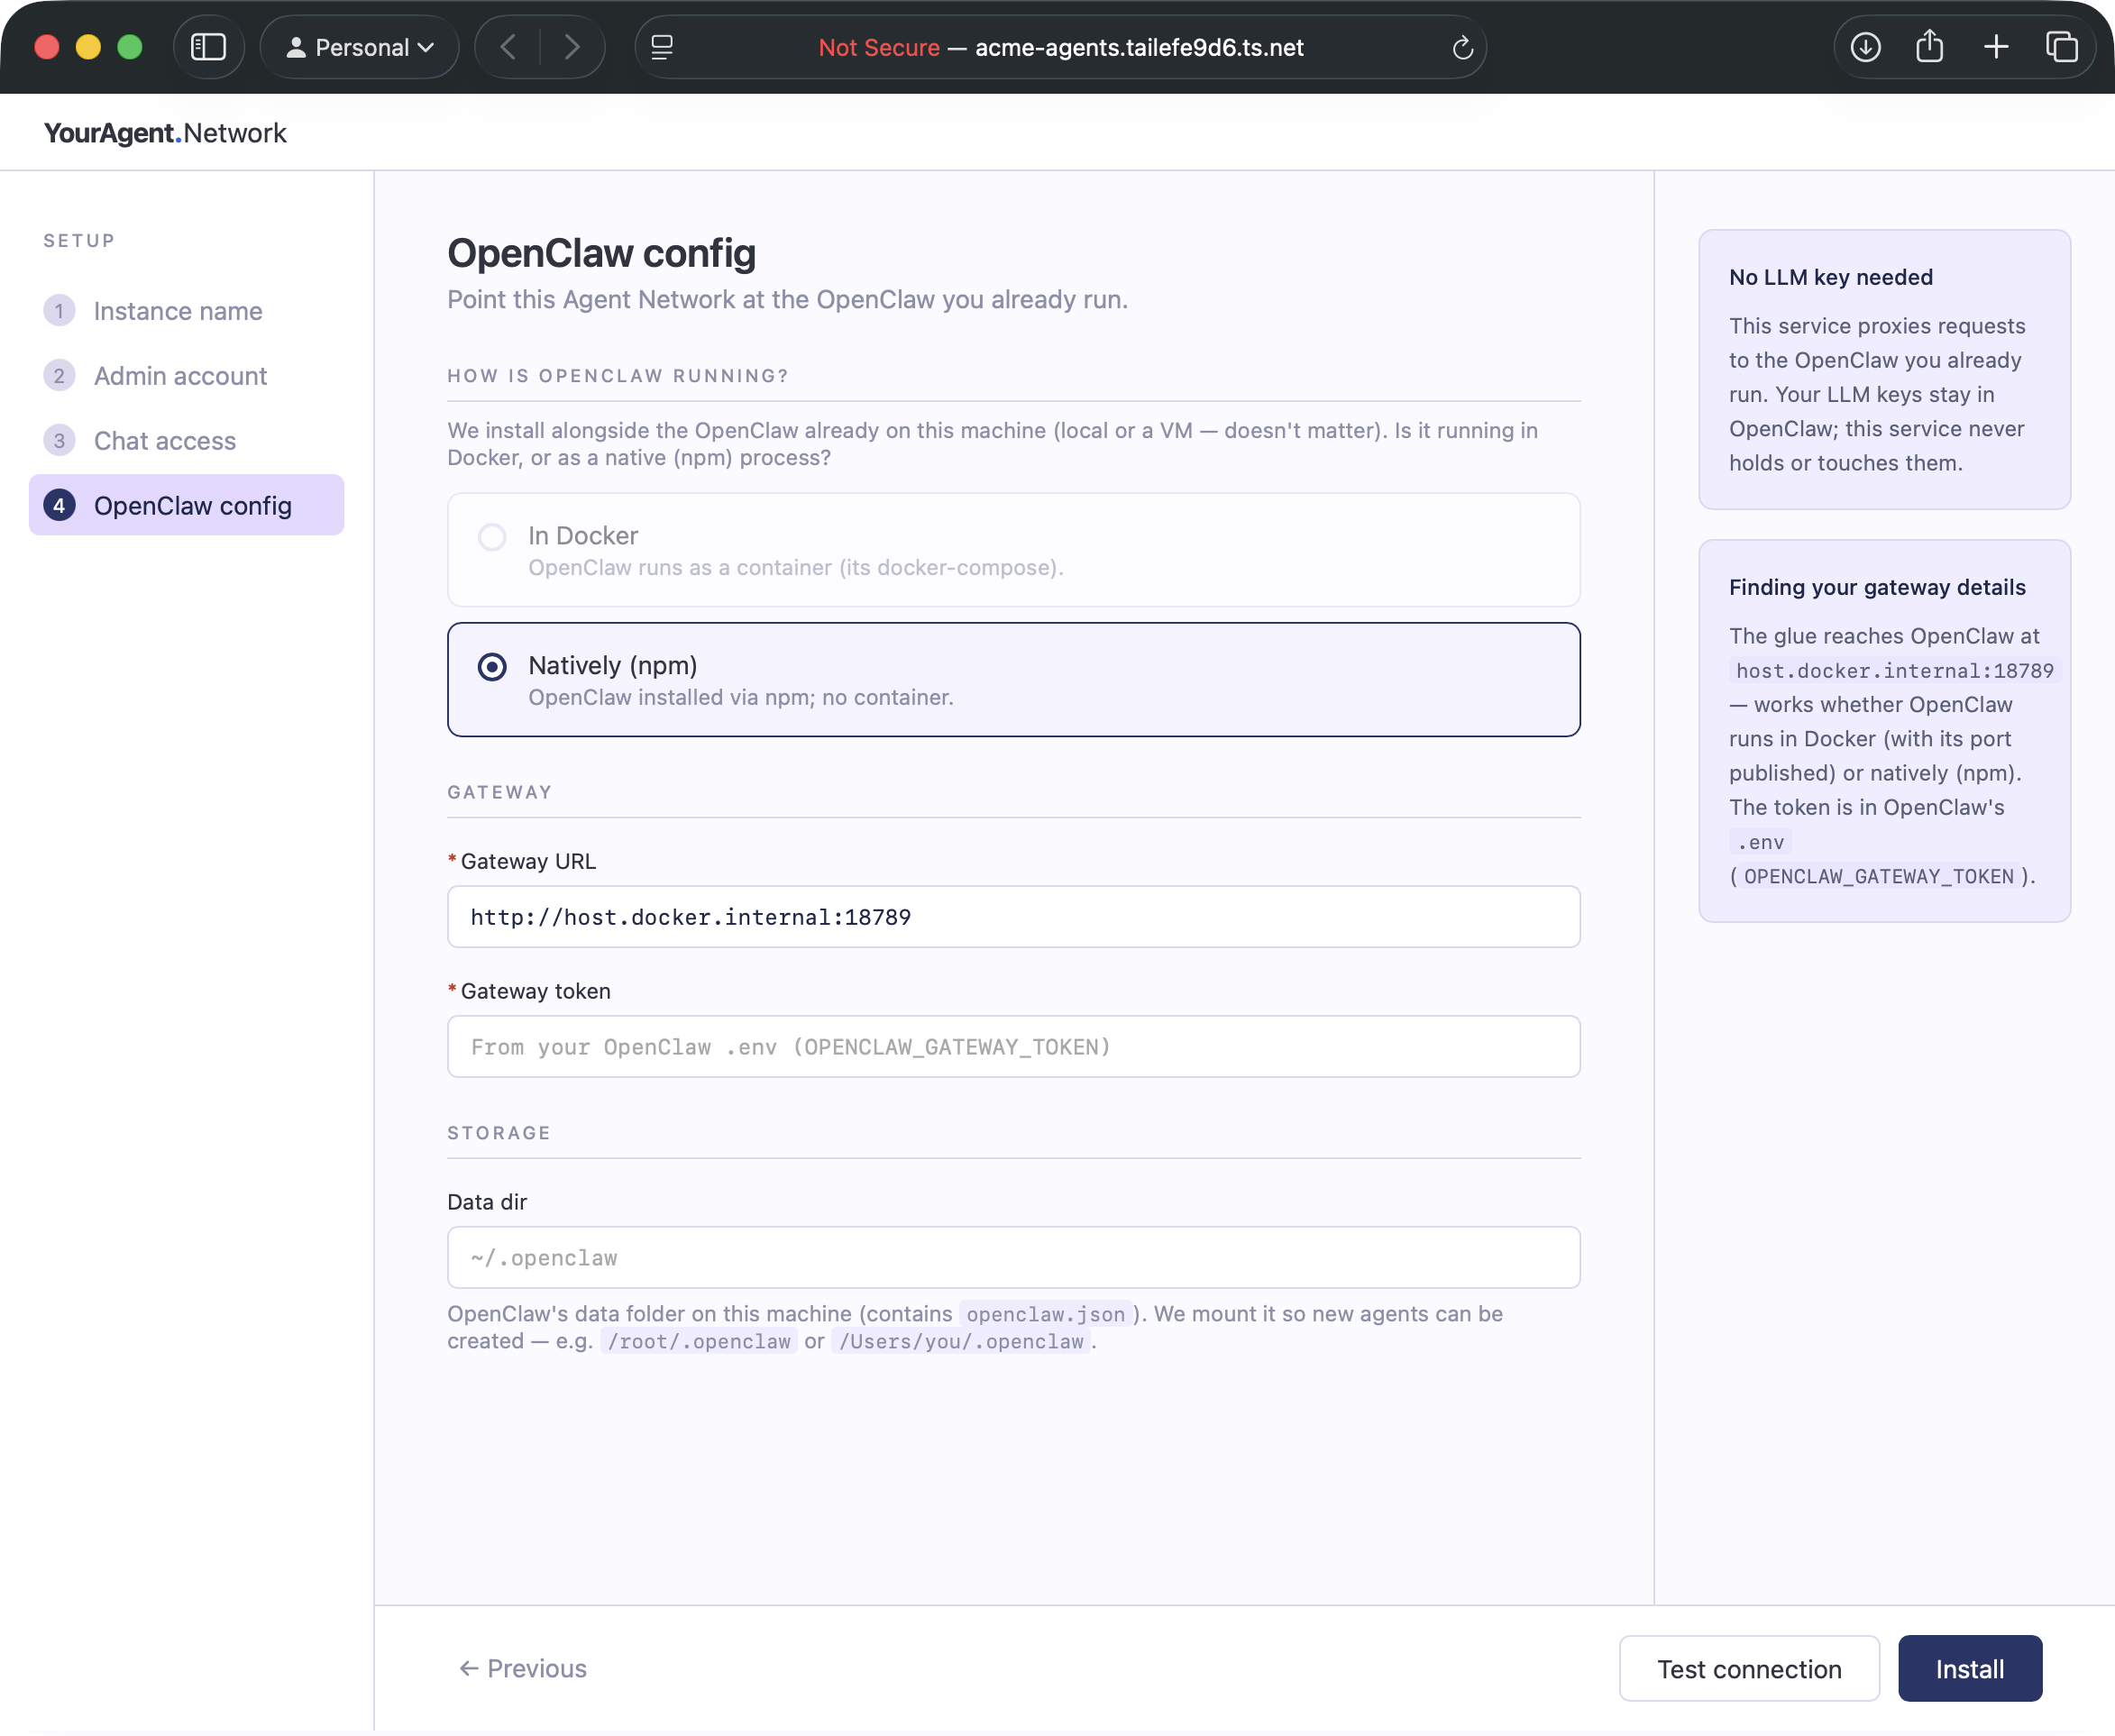Click the Test connection button

(1749, 1669)
